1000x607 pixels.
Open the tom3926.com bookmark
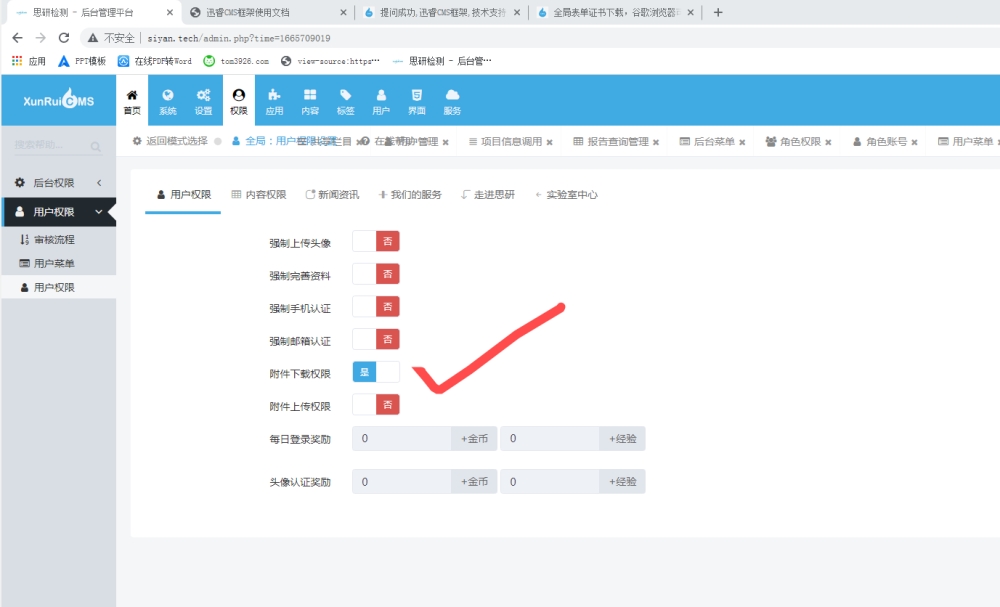point(236,61)
